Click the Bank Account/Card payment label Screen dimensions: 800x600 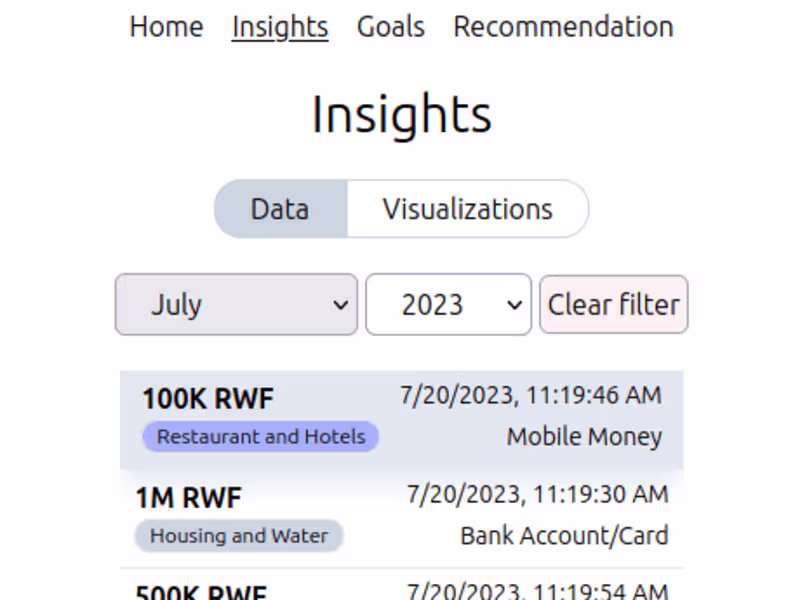(x=564, y=536)
